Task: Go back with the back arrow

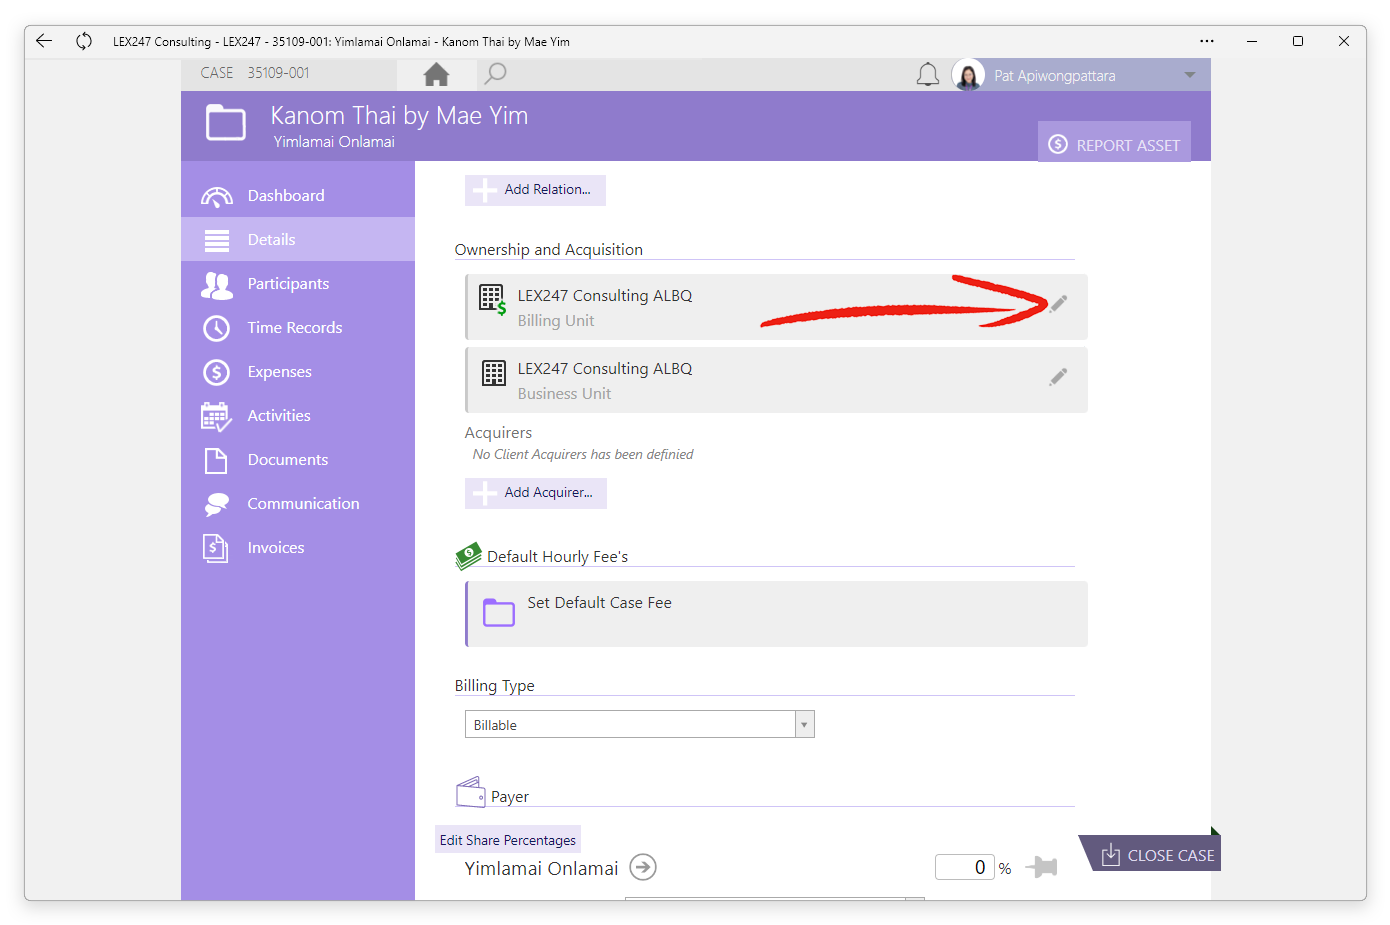Action: [x=44, y=41]
